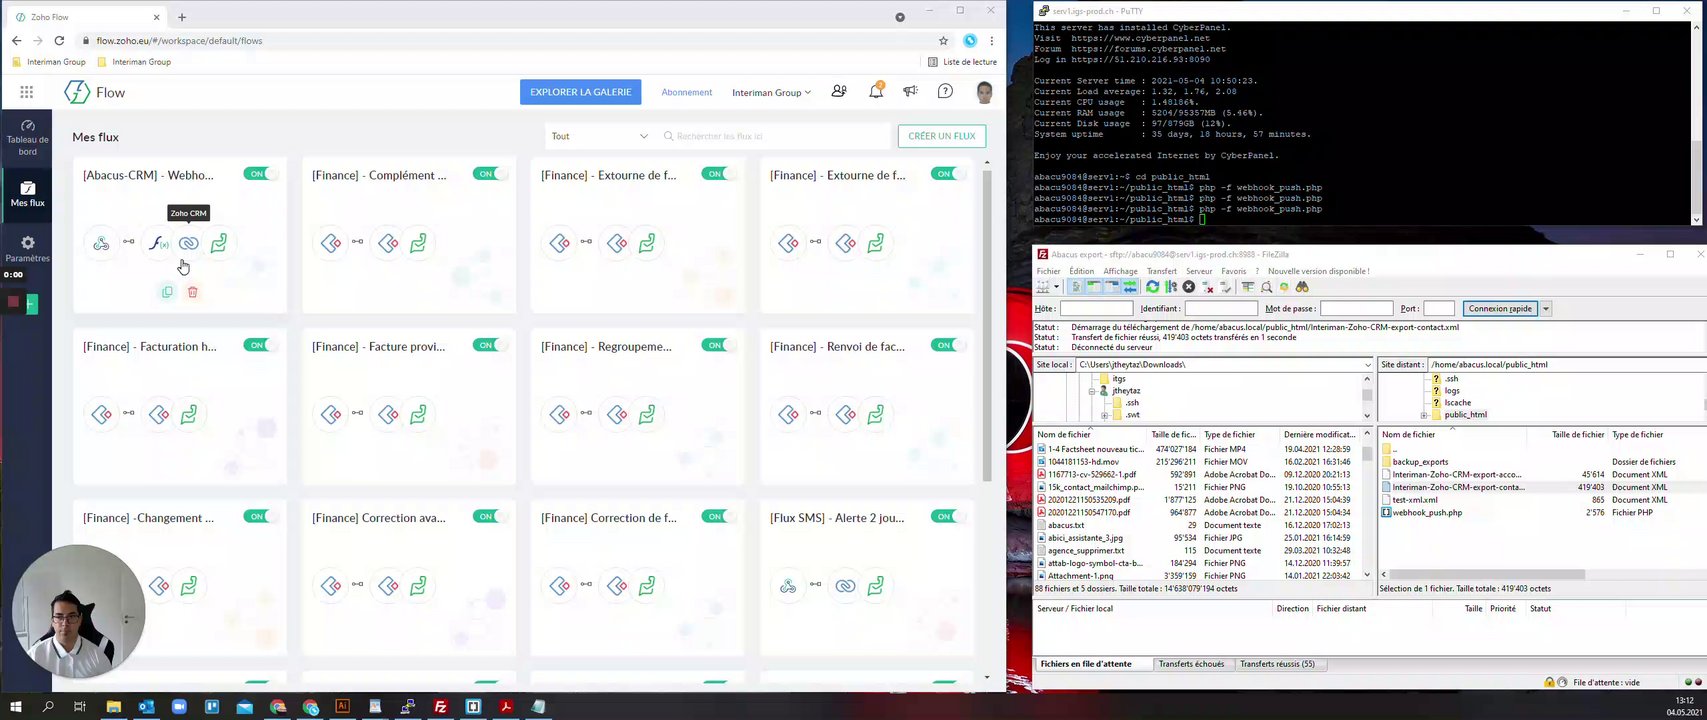Expand the Site local path dropdown
Image resolution: width=1707 pixels, height=720 pixels.
(x=1368, y=365)
